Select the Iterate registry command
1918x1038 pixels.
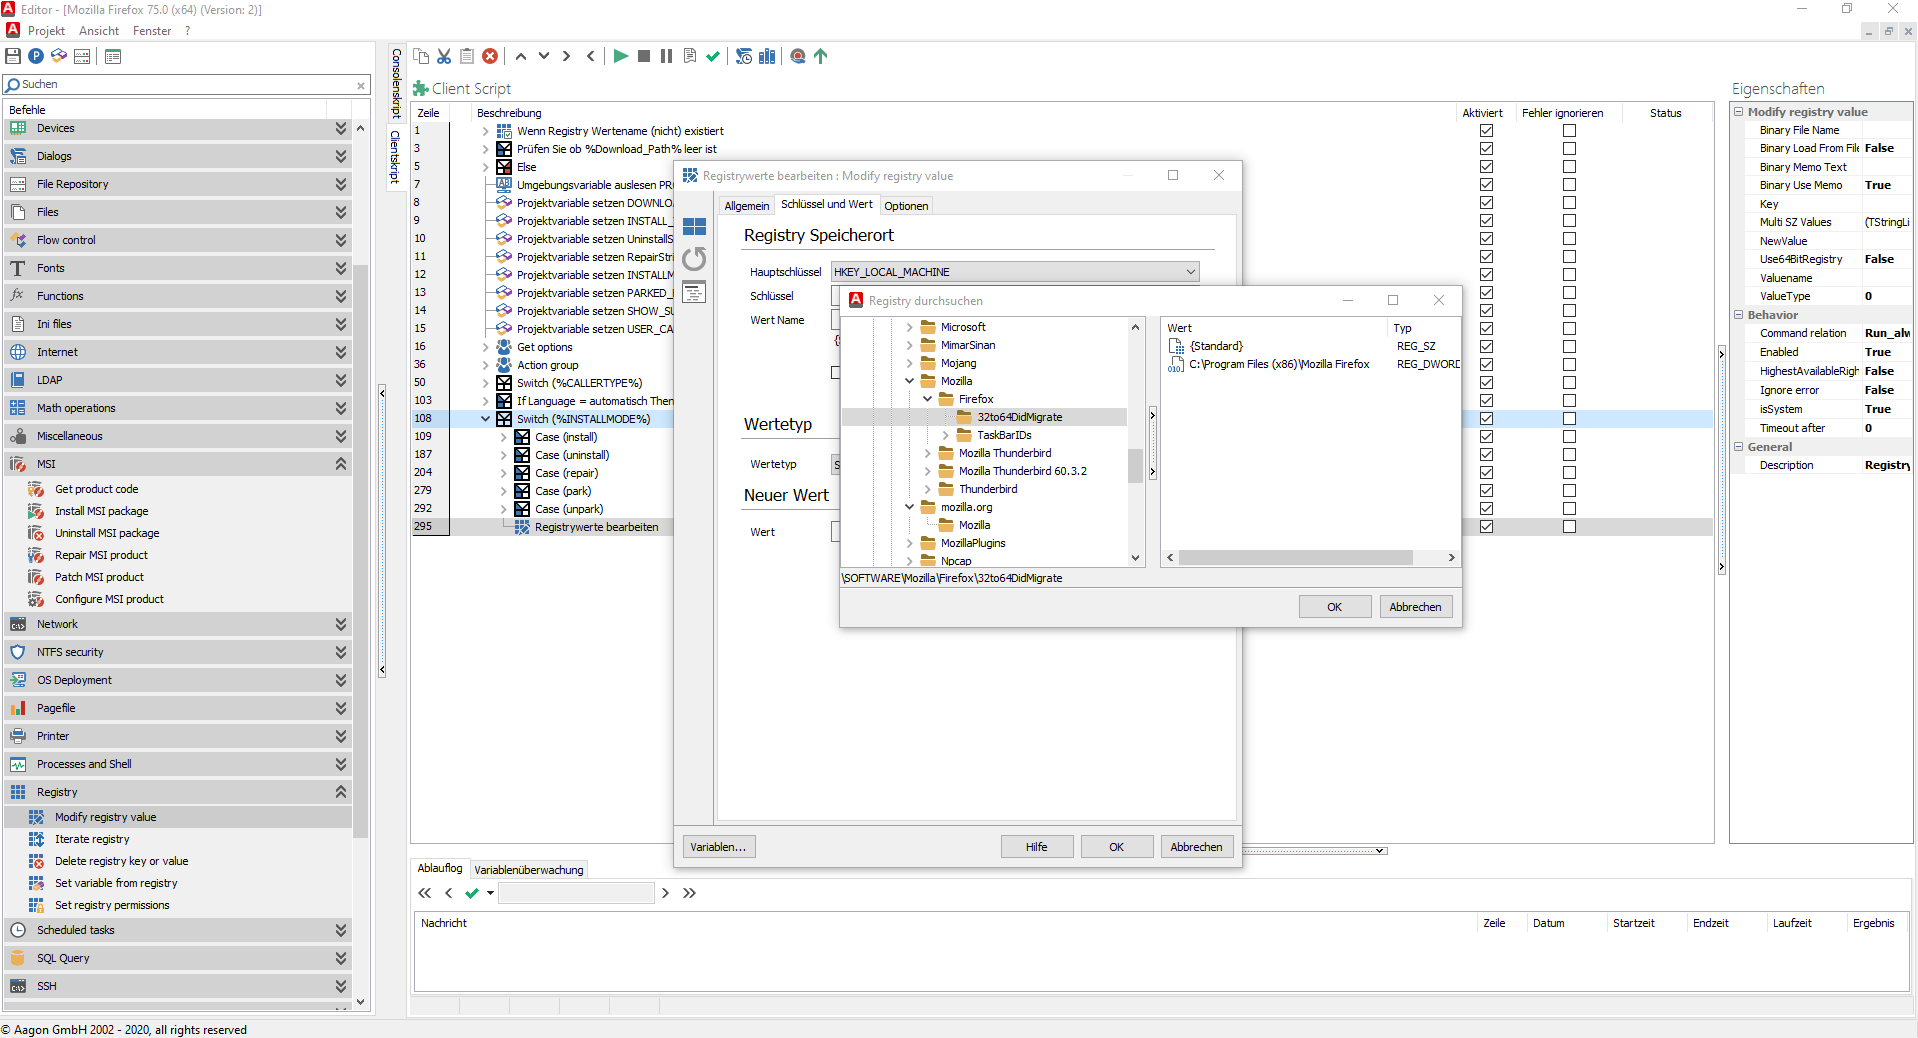click(x=92, y=839)
